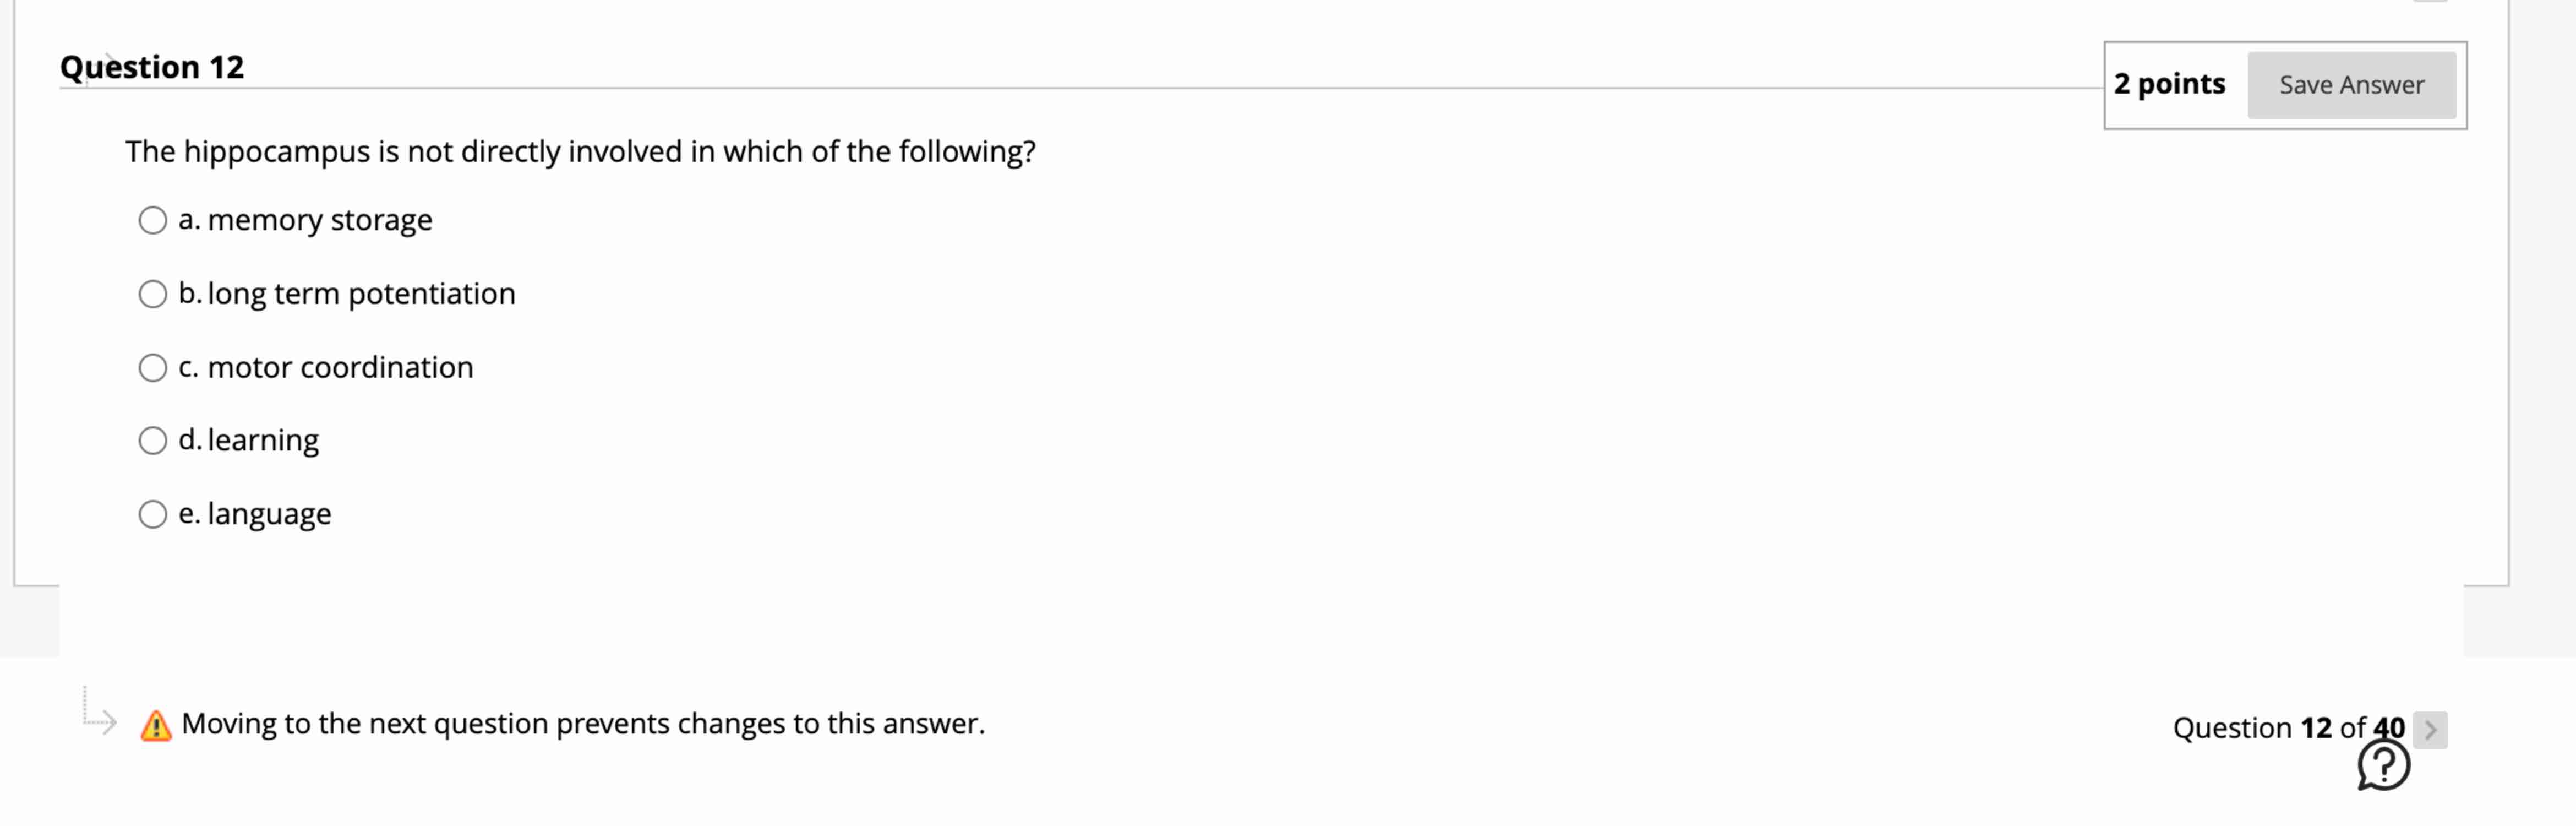Click the "Question 12" heading

pyautogui.click(x=151, y=66)
